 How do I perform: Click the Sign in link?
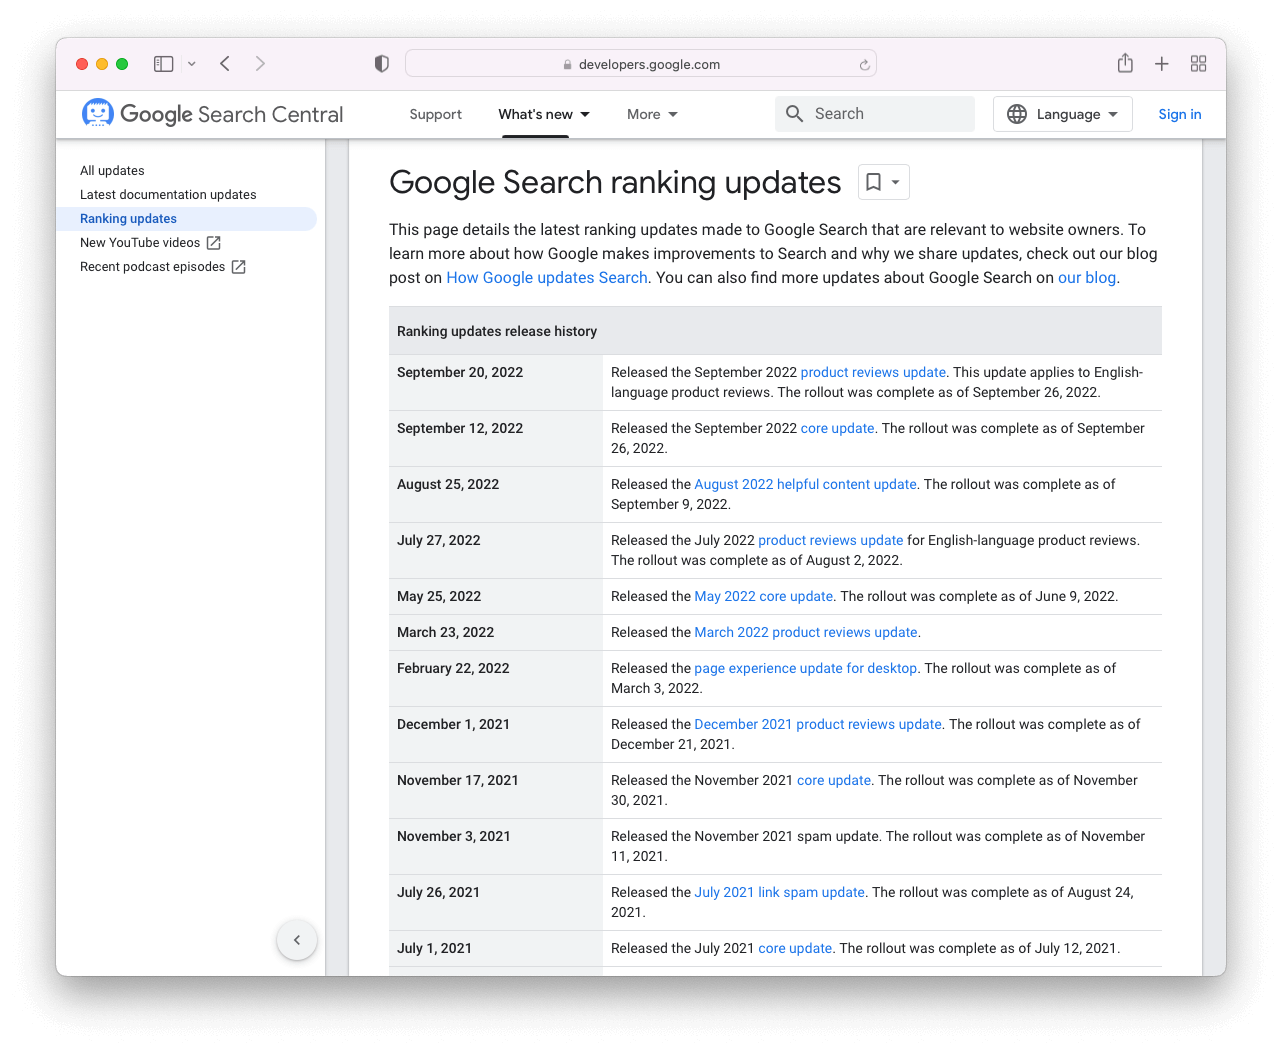[x=1179, y=113]
